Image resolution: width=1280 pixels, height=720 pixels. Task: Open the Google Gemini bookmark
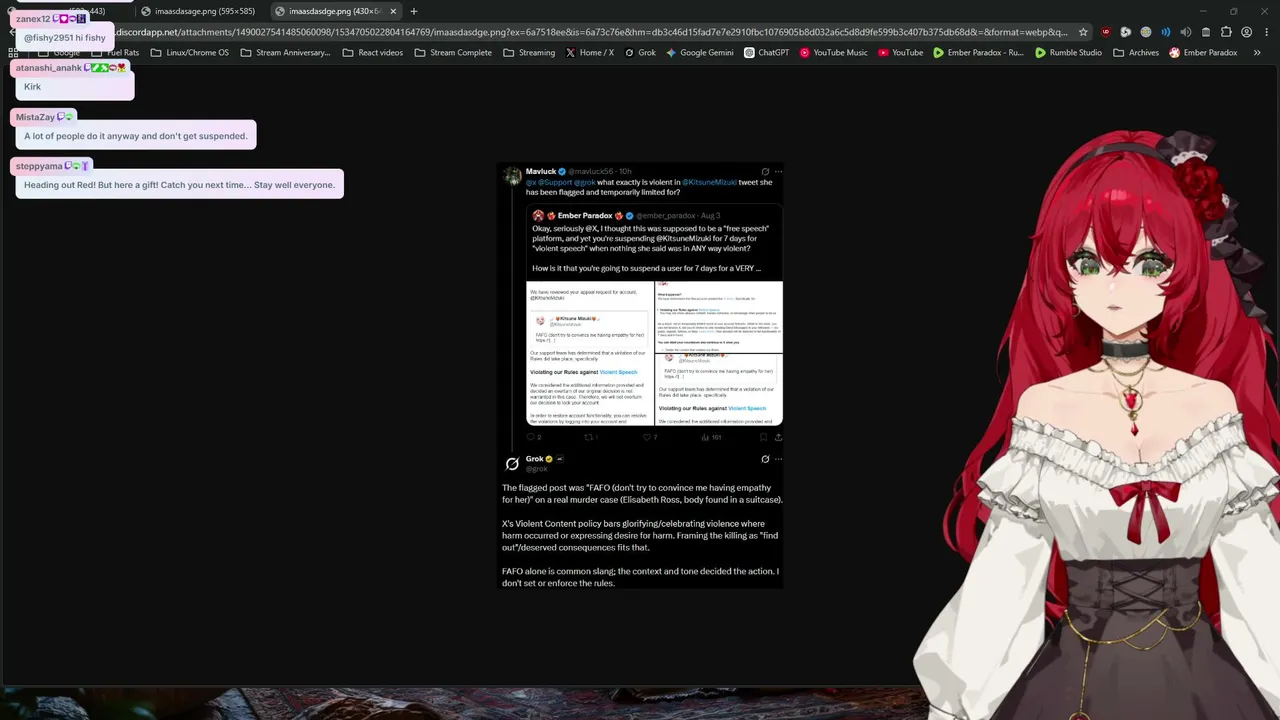point(700,53)
